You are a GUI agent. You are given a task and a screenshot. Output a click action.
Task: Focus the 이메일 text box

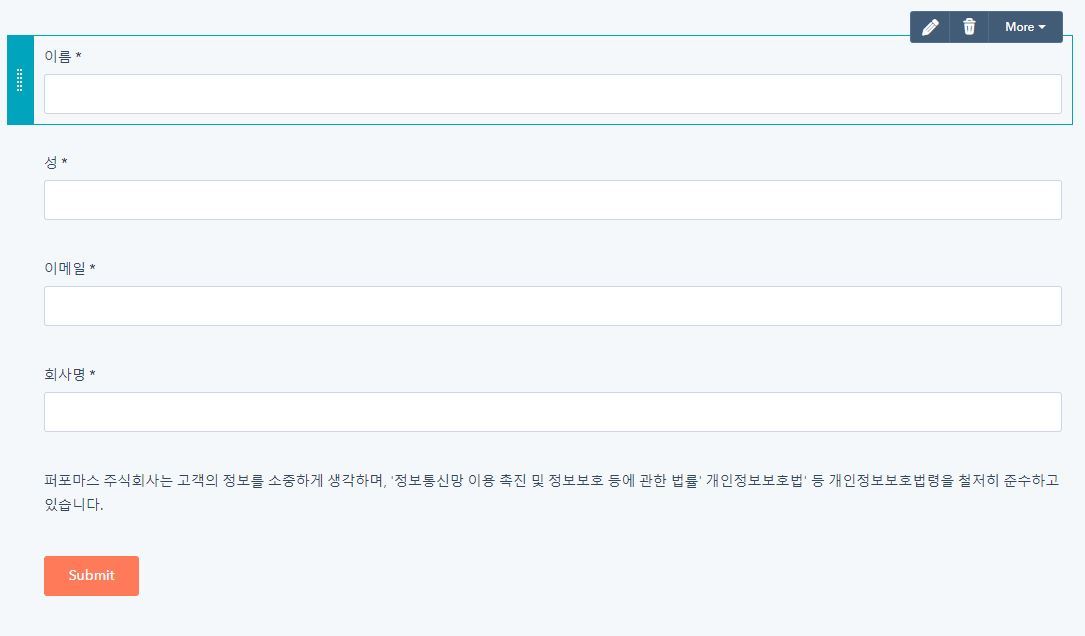point(553,306)
